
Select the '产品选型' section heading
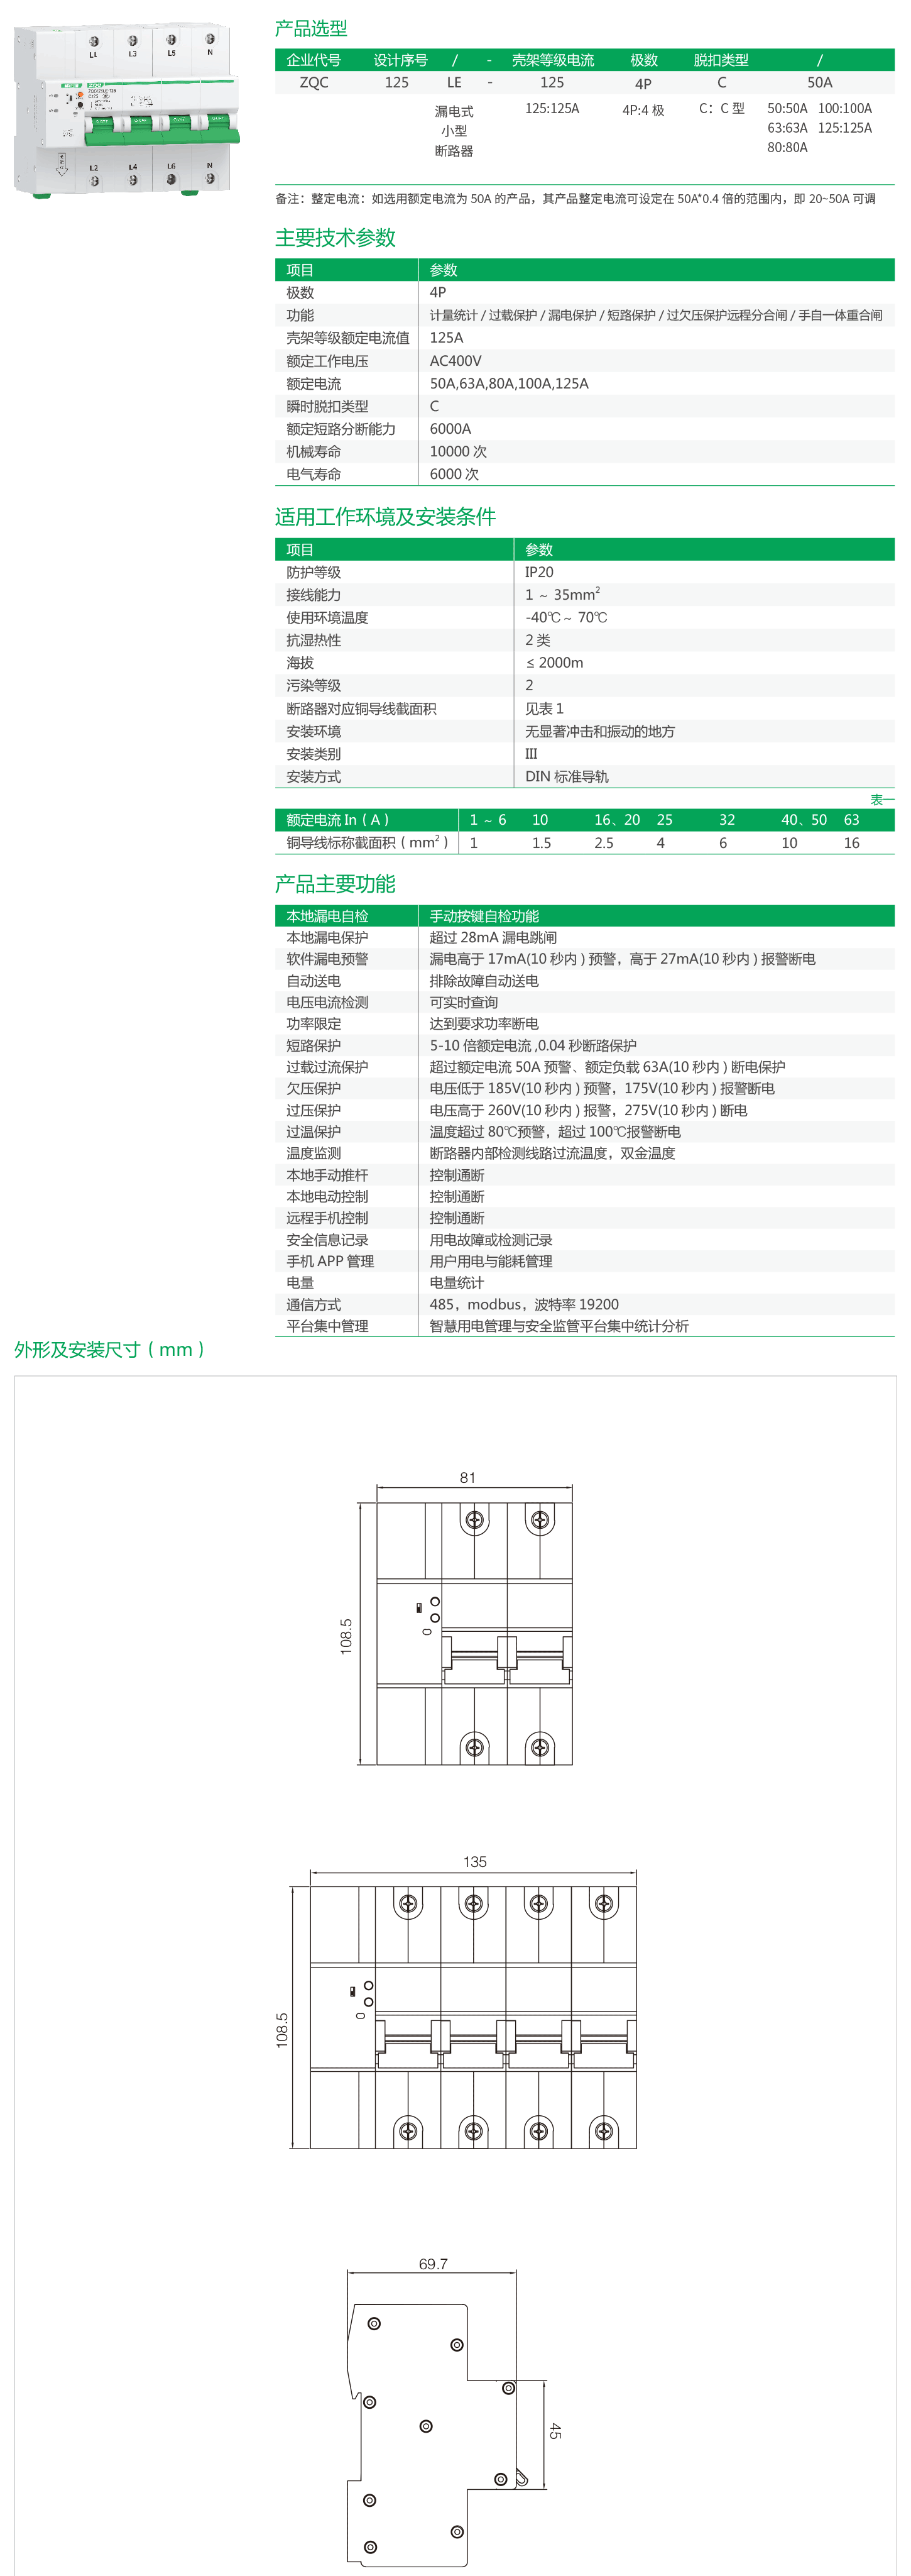pyautogui.click(x=311, y=28)
